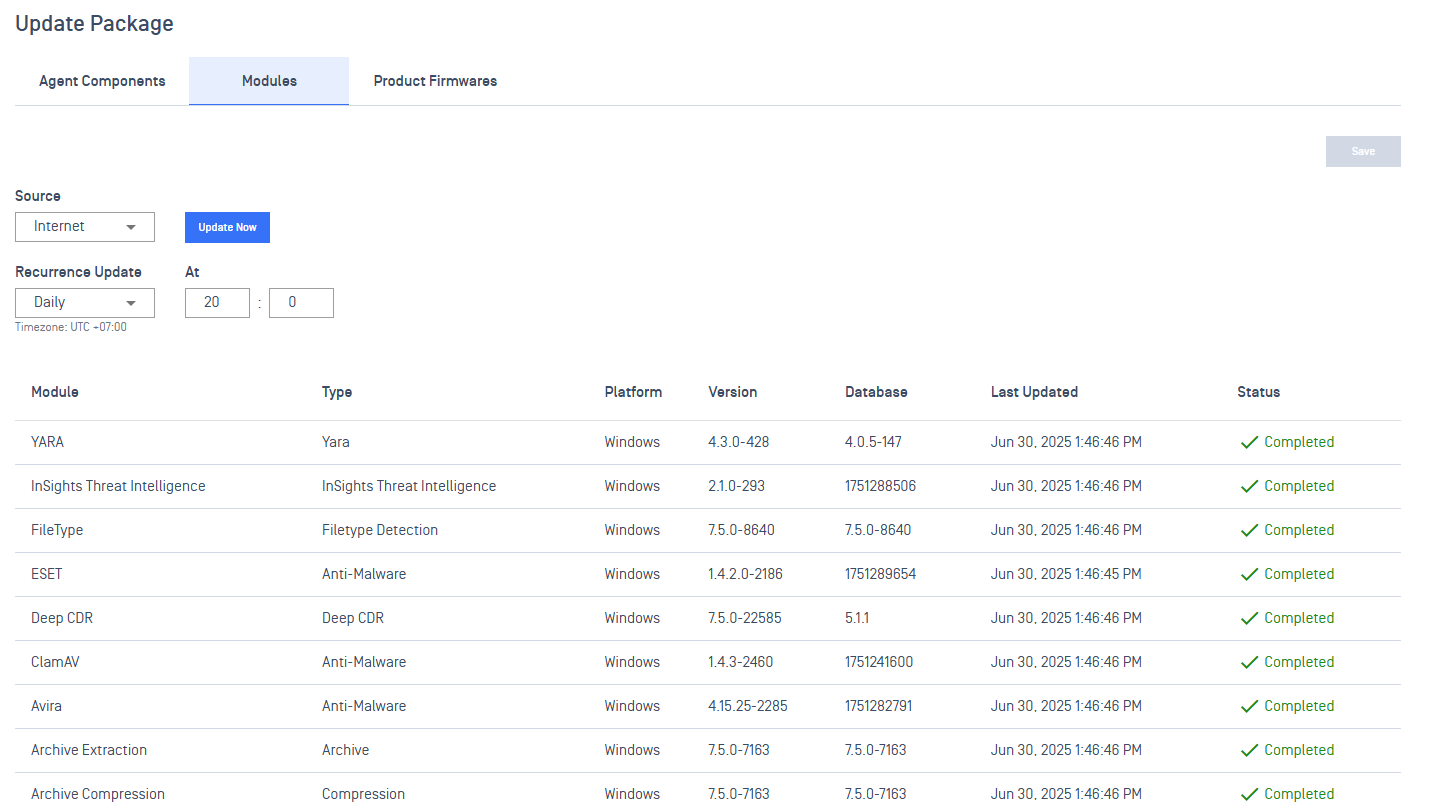Click ESET version 1.4.2.0-2186
The image size is (1429, 803).
point(745,574)
